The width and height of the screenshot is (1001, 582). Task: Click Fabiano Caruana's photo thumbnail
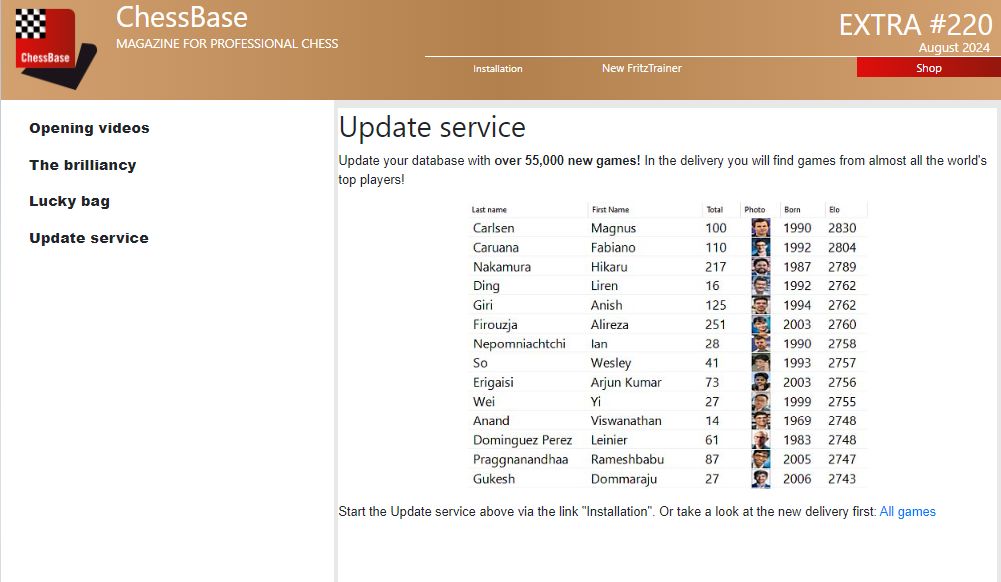click(x=760, y=247)
